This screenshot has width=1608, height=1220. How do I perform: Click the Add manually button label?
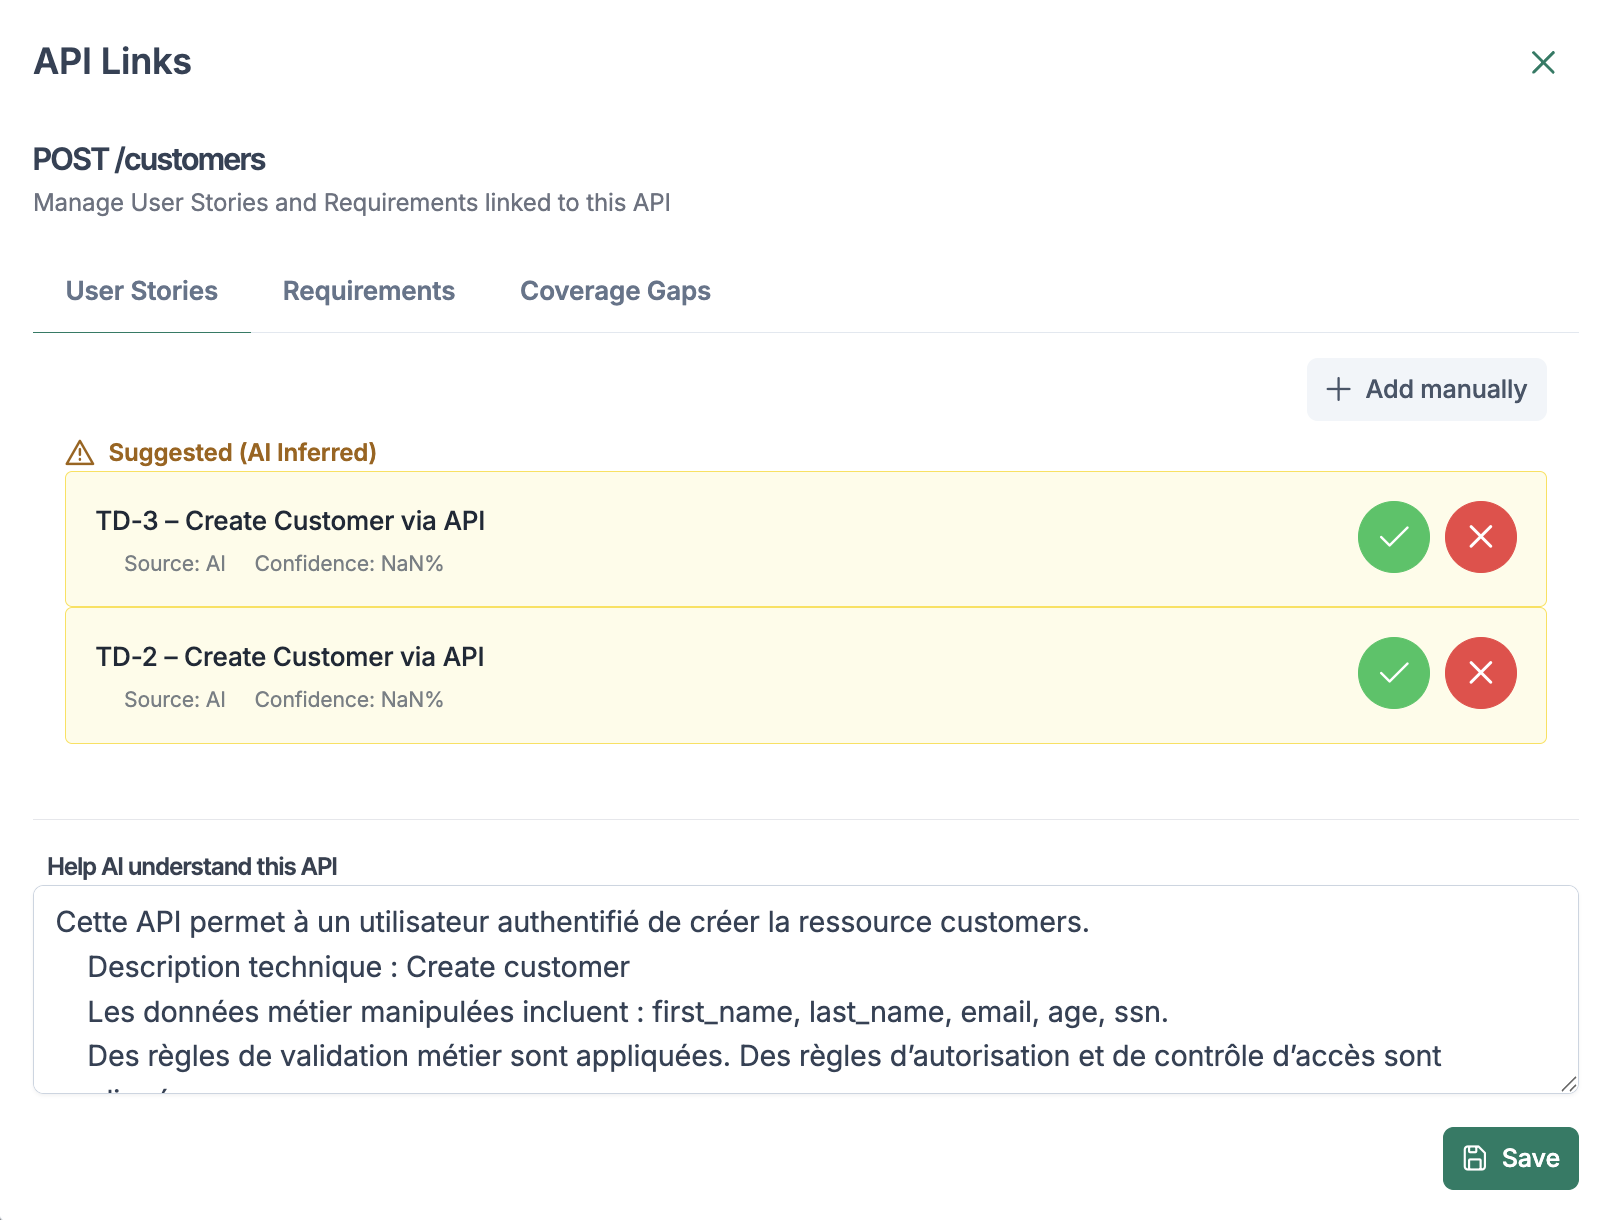coord(1446,389)
